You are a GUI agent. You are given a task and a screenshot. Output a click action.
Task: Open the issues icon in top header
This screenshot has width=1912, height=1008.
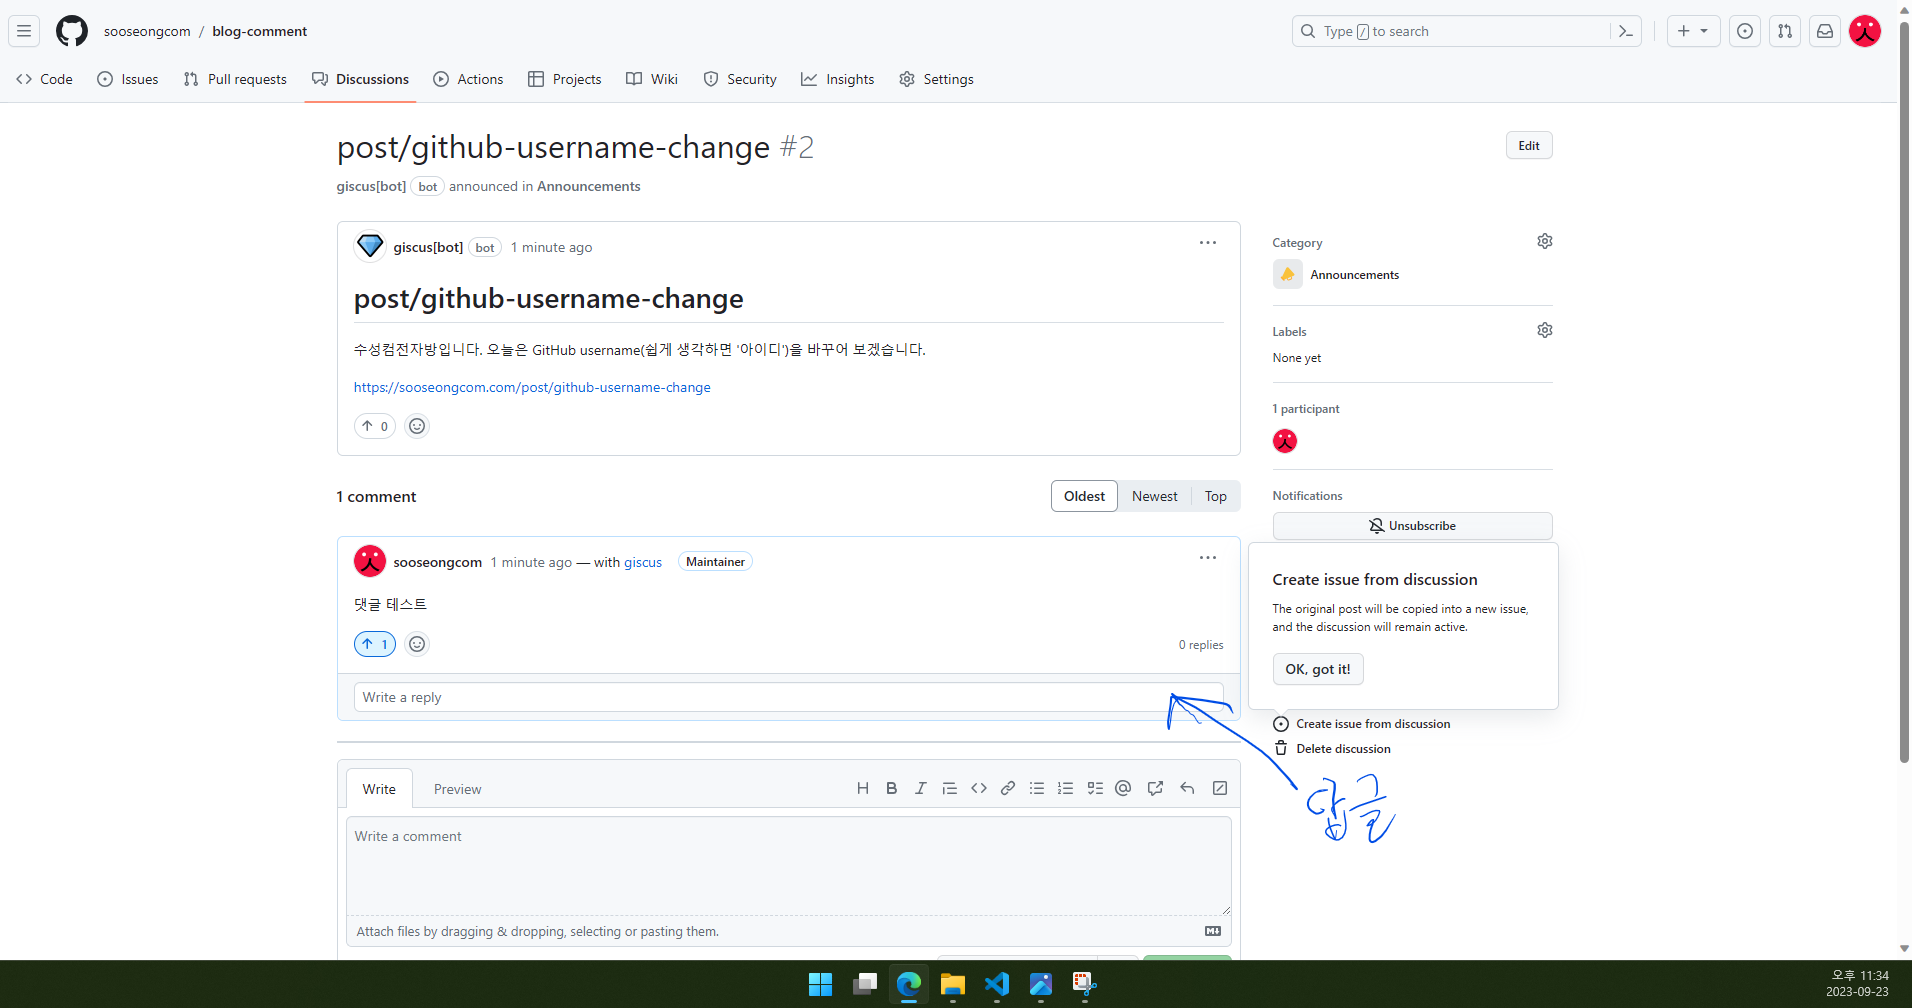[1745, 31]
